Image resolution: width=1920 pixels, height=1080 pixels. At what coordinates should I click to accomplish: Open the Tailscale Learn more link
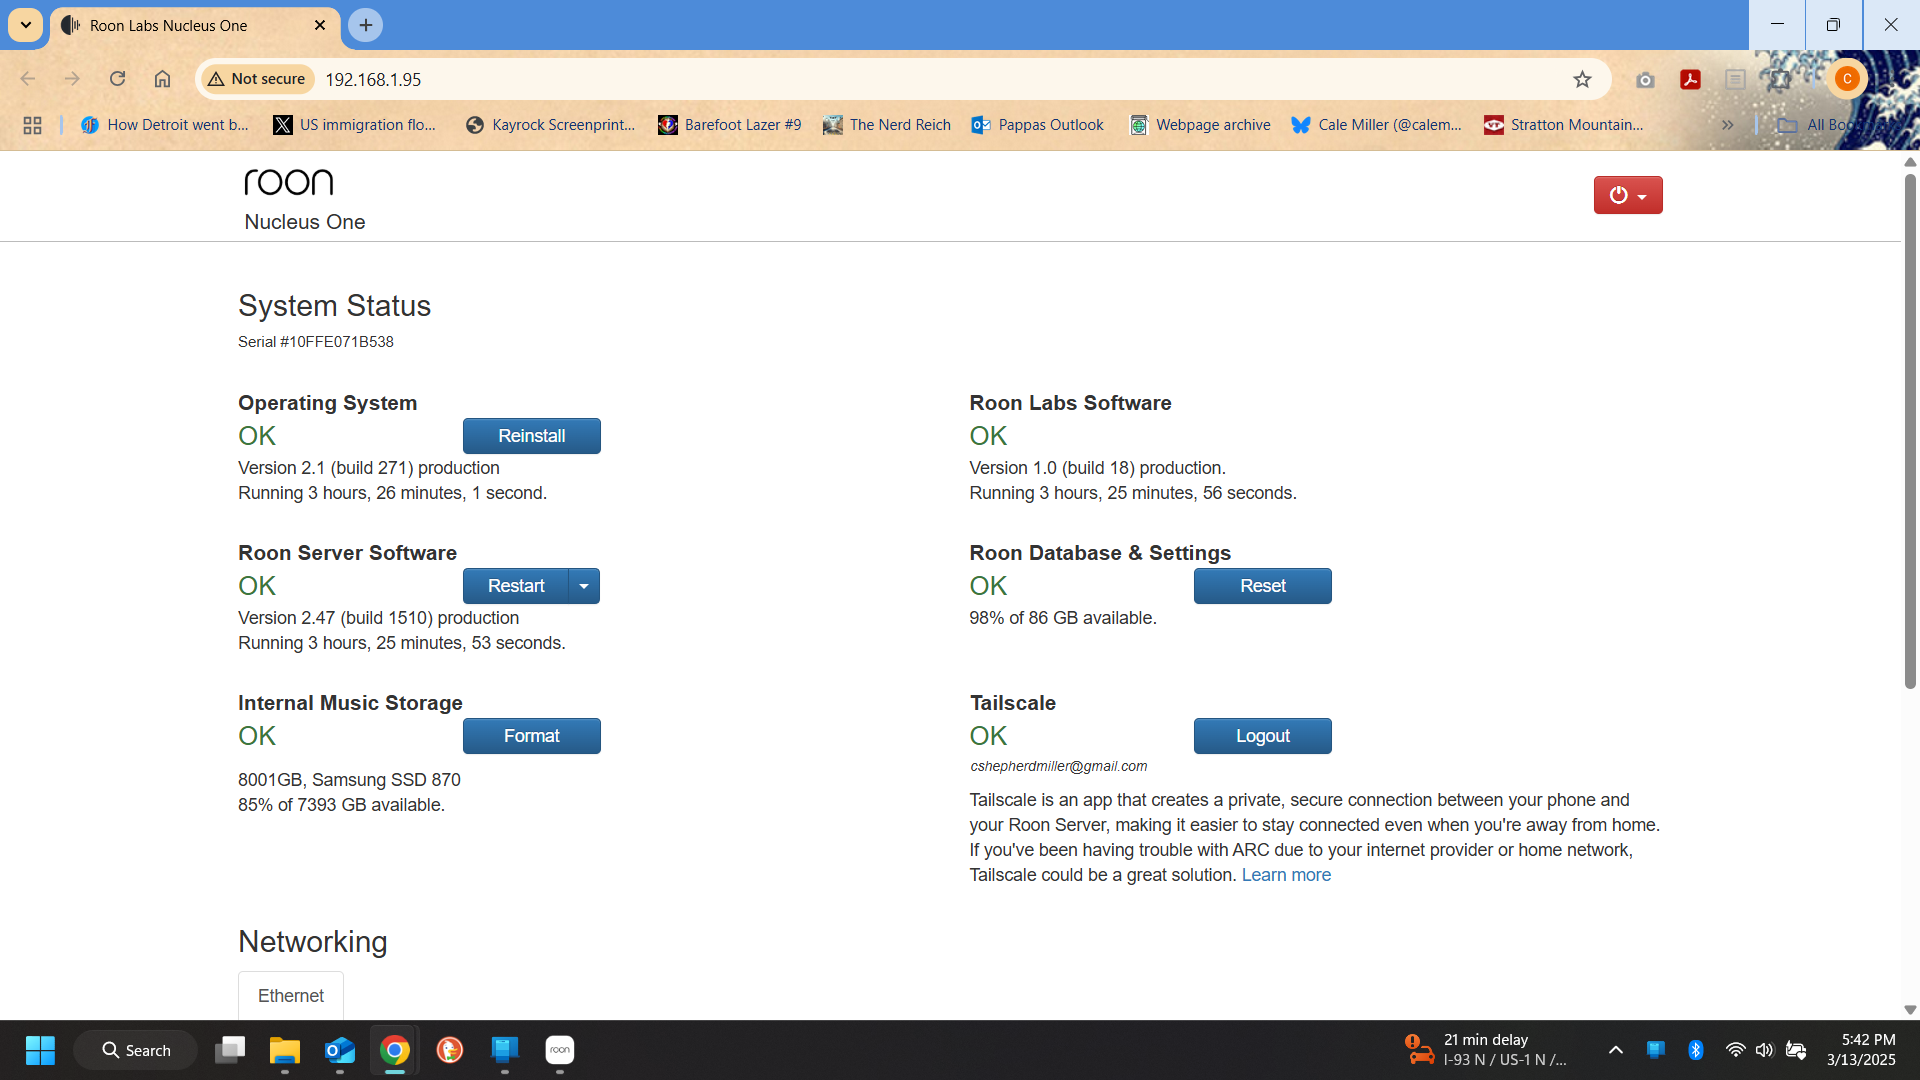pos(1286,875)
